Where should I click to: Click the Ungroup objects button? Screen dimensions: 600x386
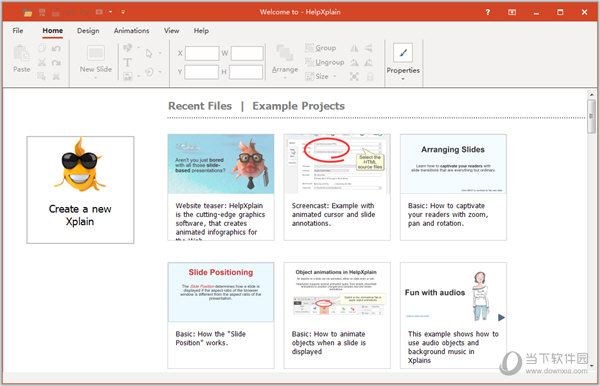click(324, 62)
